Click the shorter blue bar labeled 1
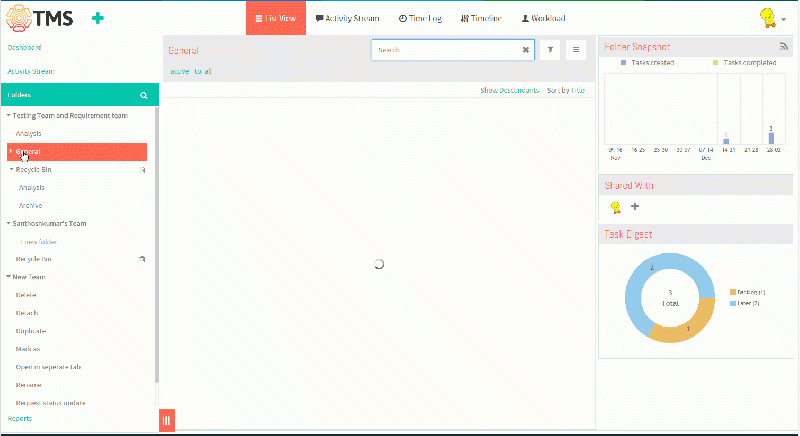The image size is (800, 436). click(726, 141)
